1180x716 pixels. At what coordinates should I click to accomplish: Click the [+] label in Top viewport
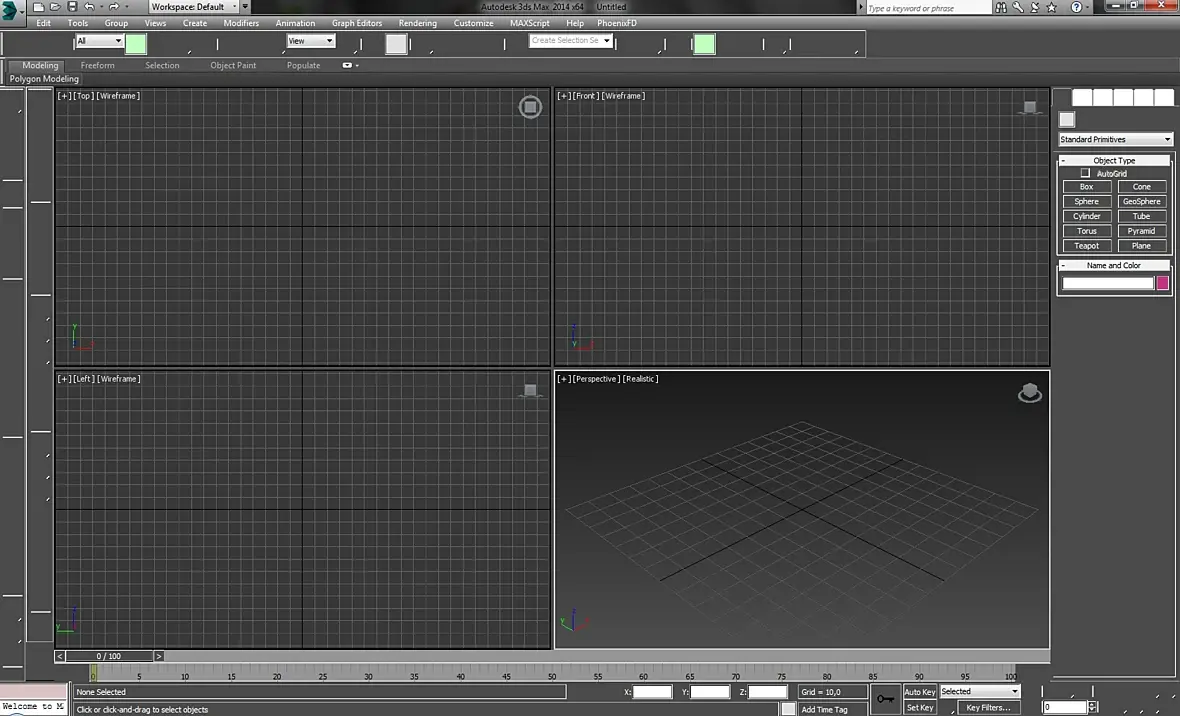click(64, 96)
